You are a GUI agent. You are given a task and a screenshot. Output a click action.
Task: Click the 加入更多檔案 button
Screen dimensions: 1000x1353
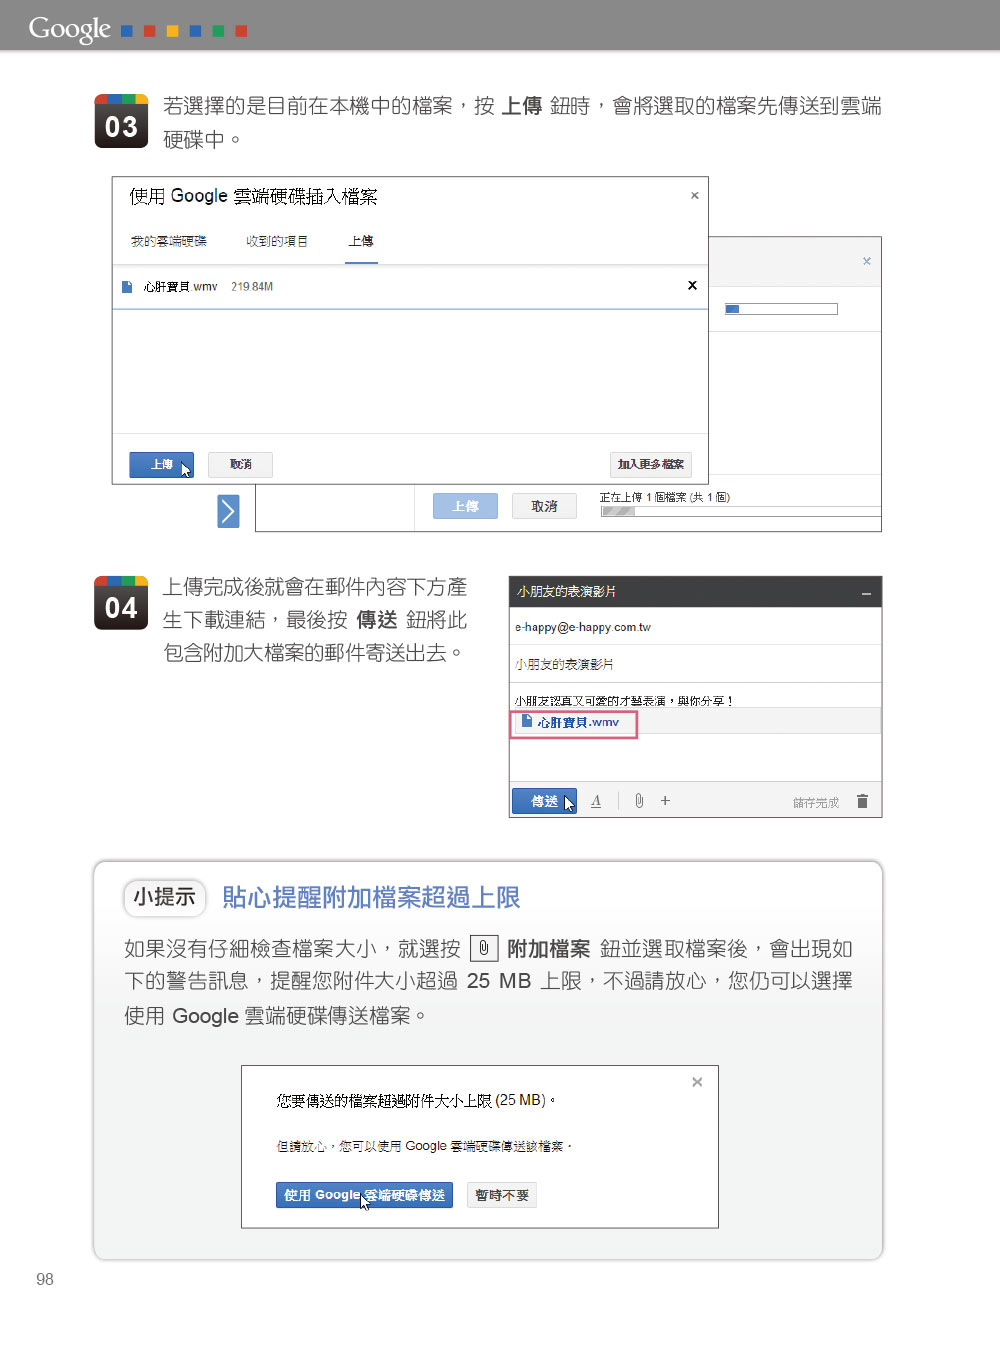tap(650, 464)
